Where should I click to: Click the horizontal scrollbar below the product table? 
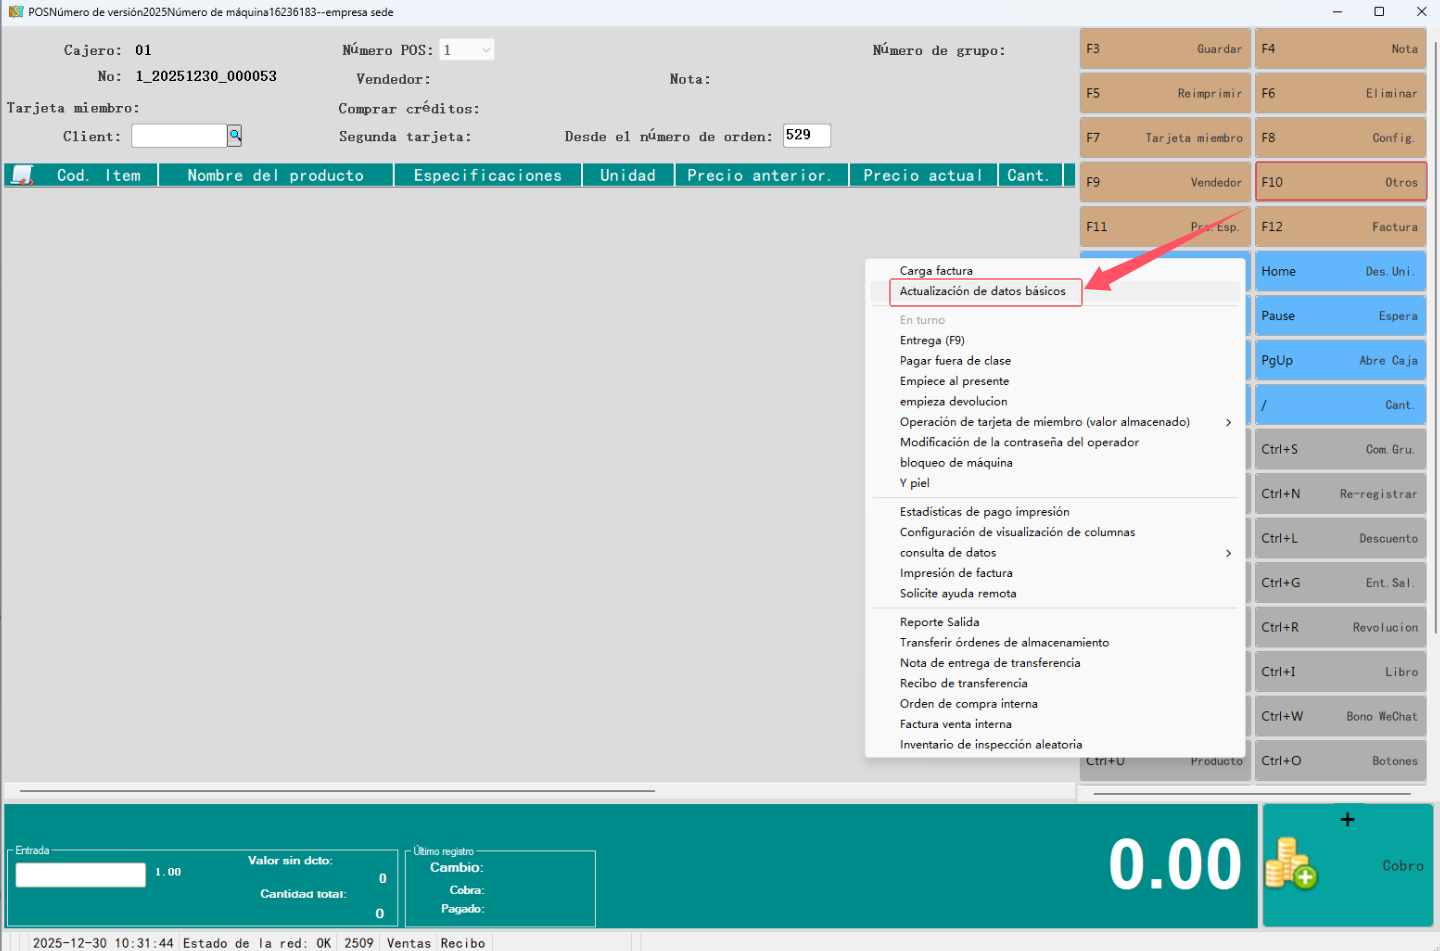[x=337, y=791]
